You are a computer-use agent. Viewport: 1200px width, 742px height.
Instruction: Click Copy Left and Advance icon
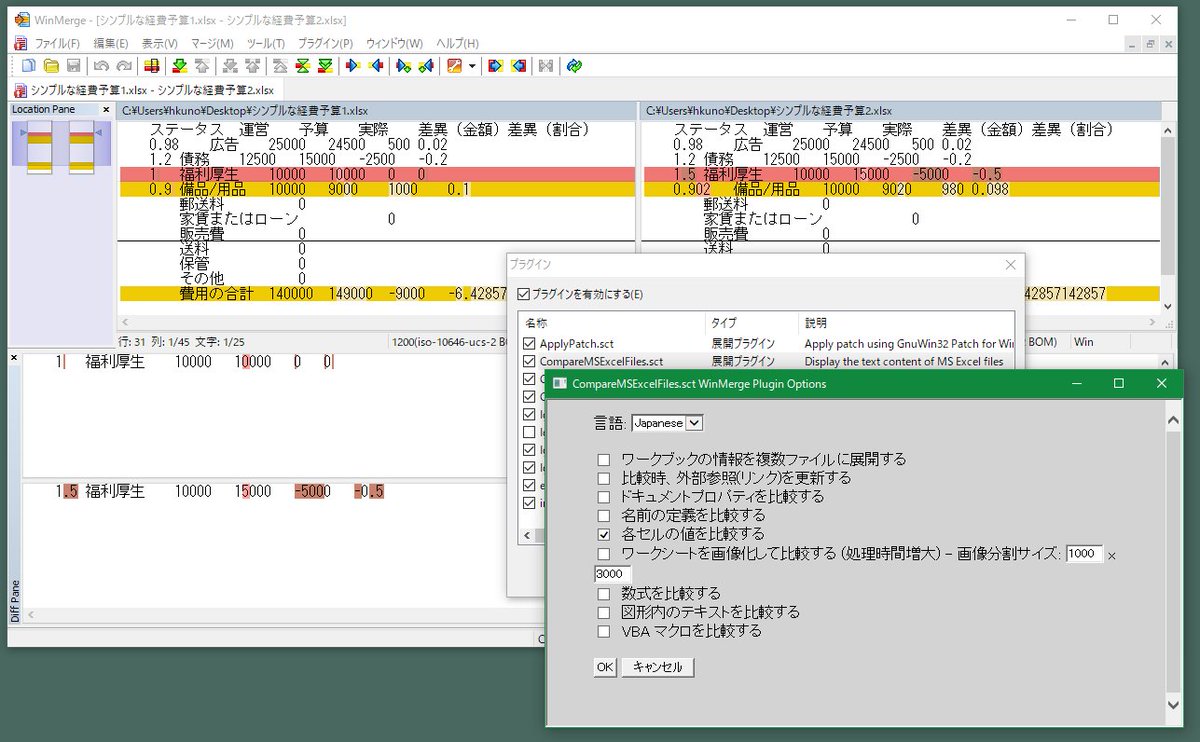(x=426, y=66)
